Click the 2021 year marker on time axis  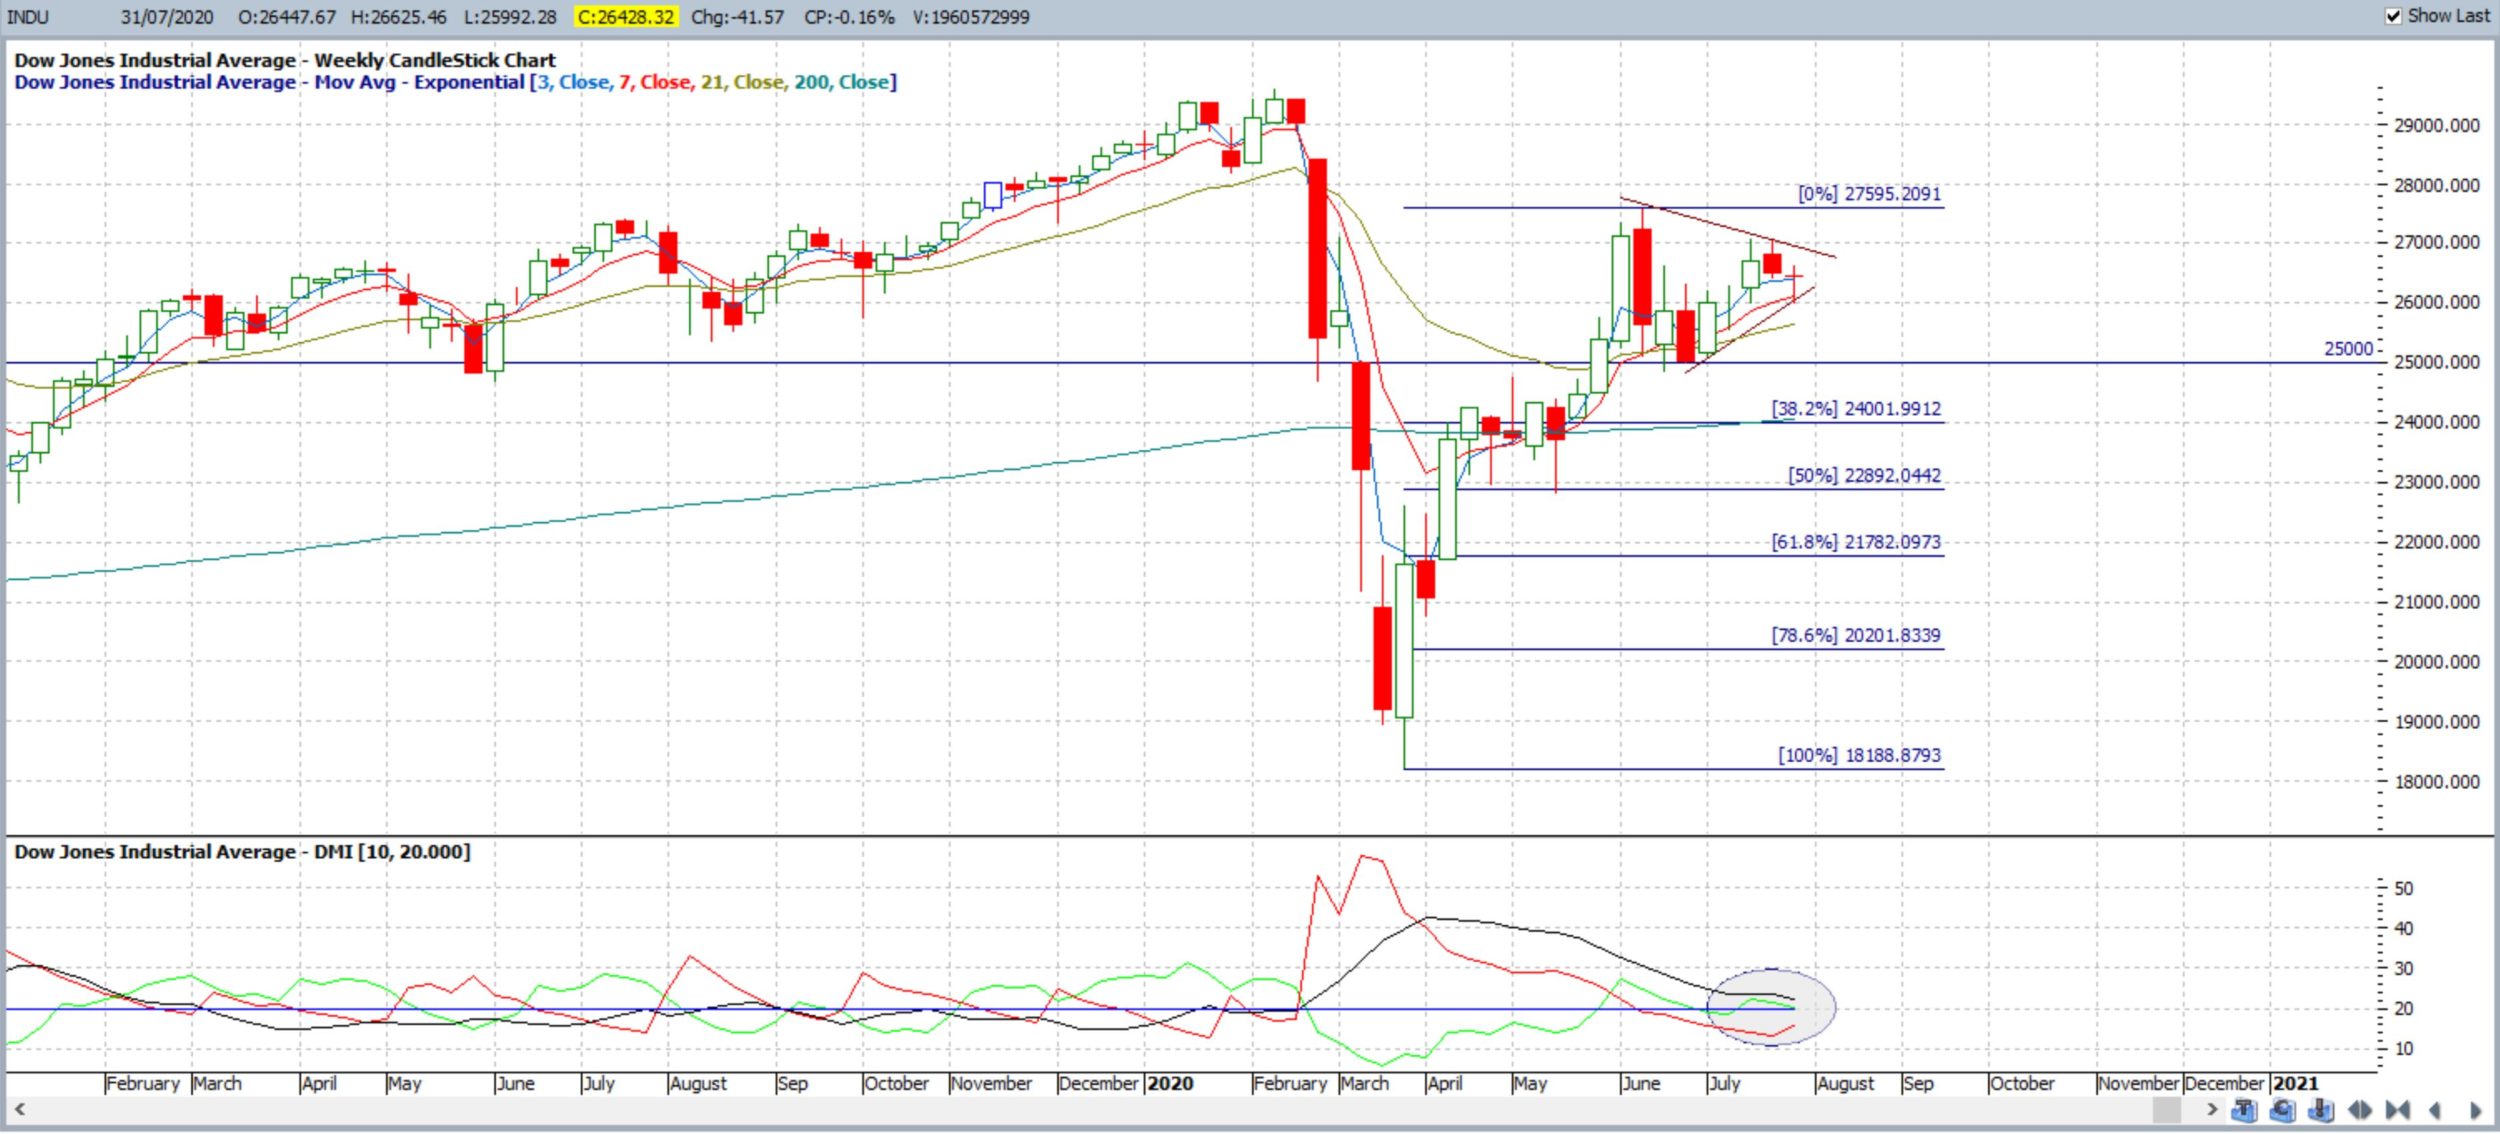tap(2295, 1083)
